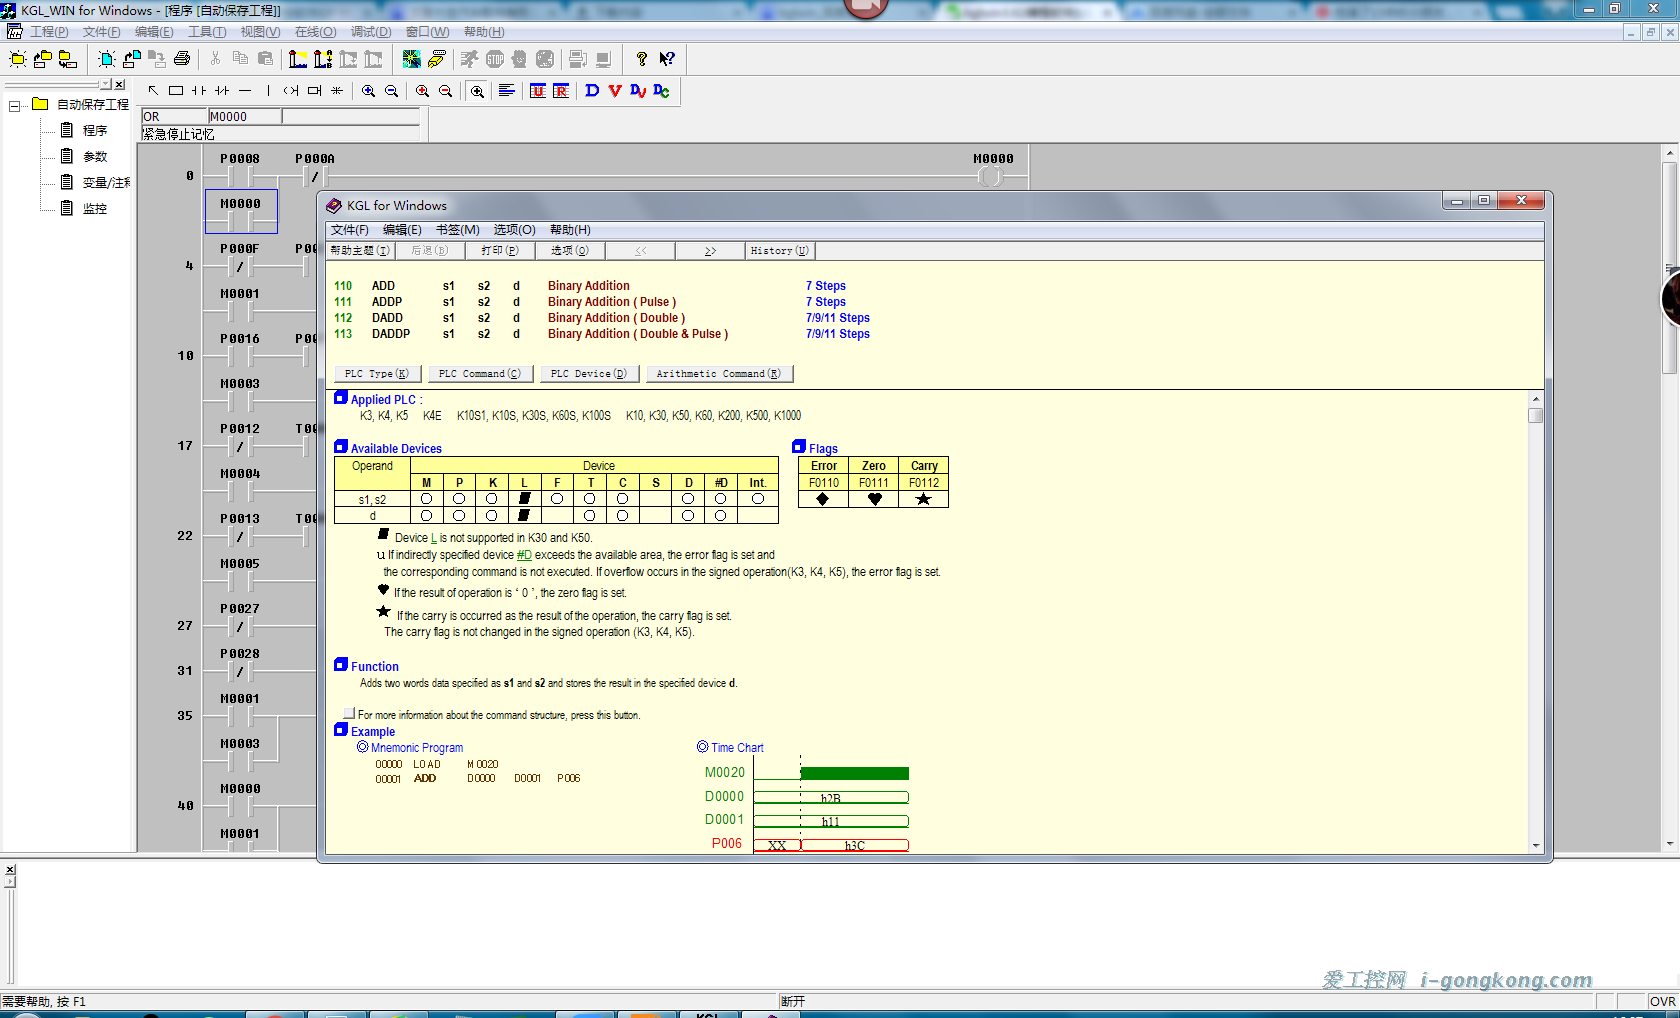The image size is (1680, 1018).
Task: Click the PLC Type(K) button
Action: [x=377, y=374]
